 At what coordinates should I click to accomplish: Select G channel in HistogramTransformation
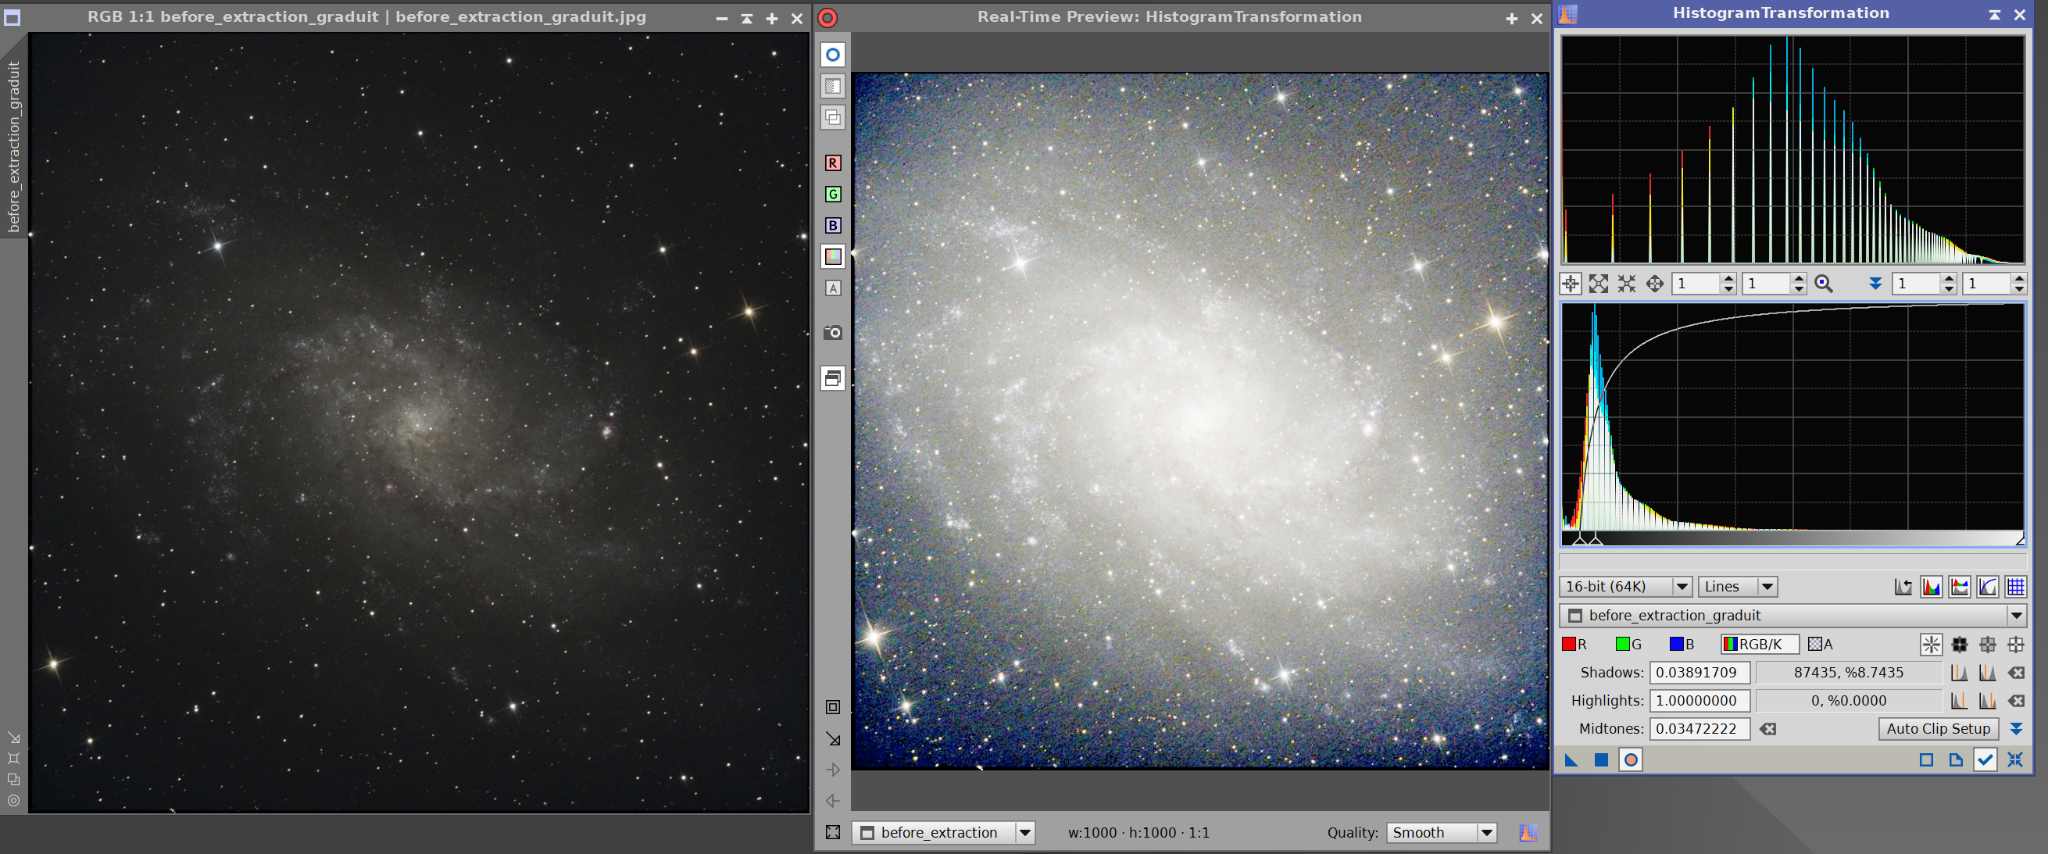[1629, 644]
